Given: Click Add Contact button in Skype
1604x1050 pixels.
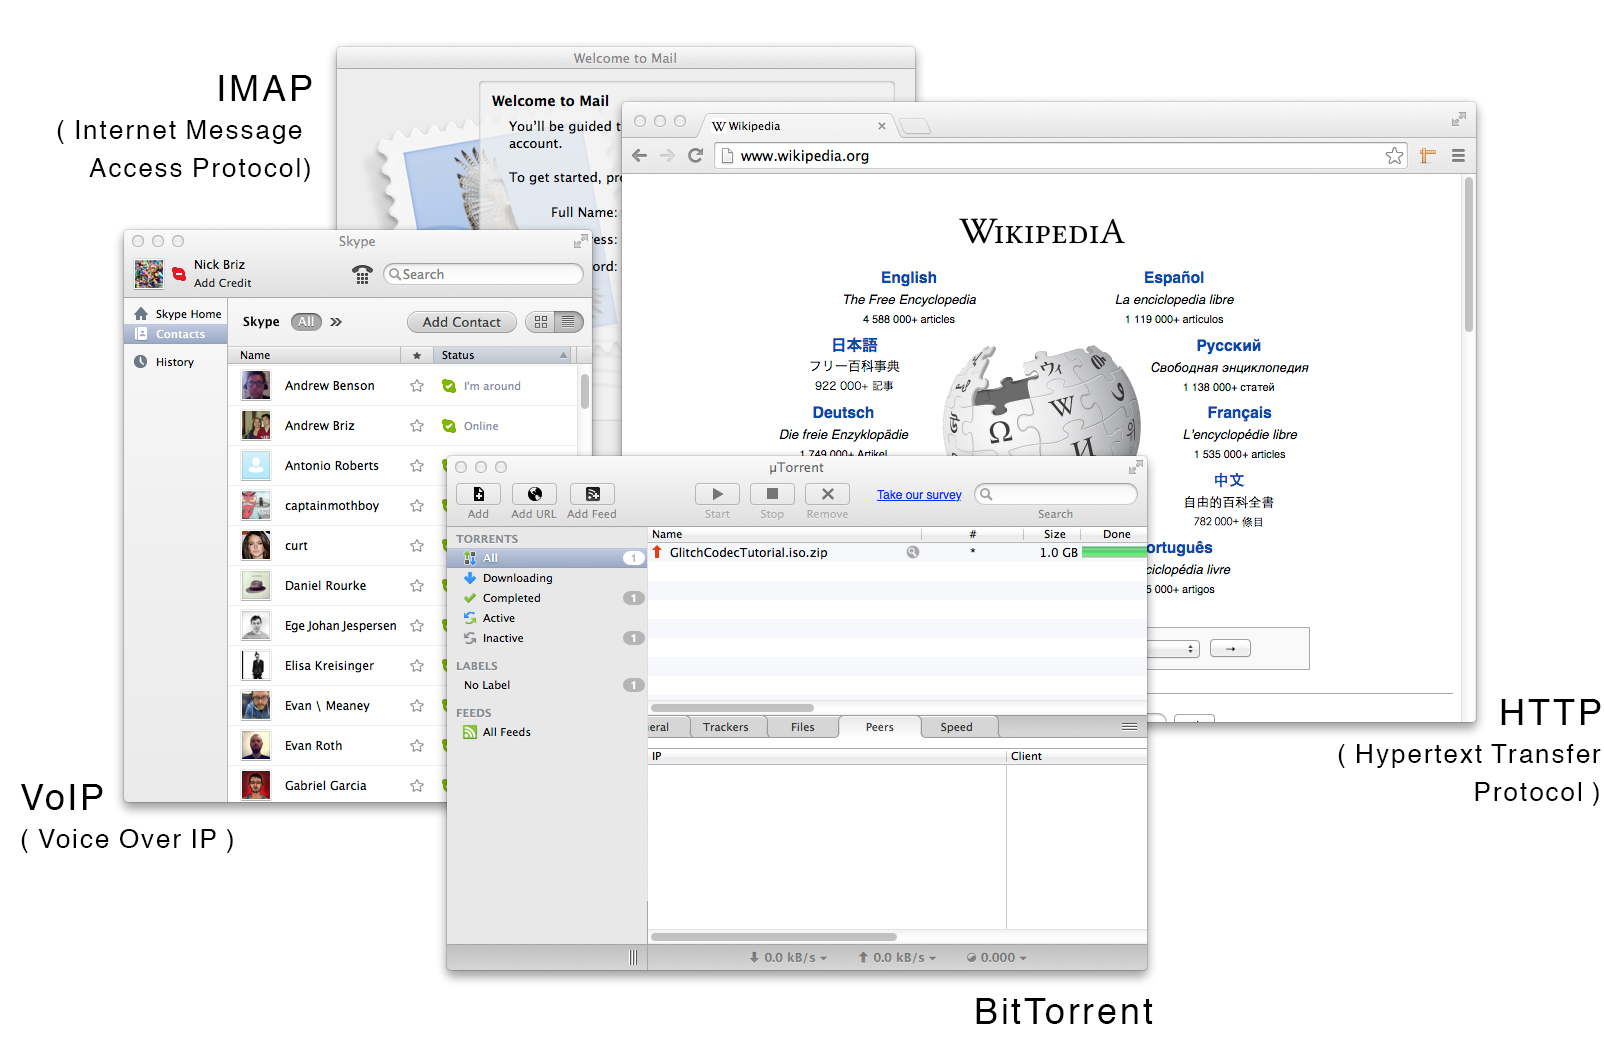Looking at the screenshot, I should 461,322.
